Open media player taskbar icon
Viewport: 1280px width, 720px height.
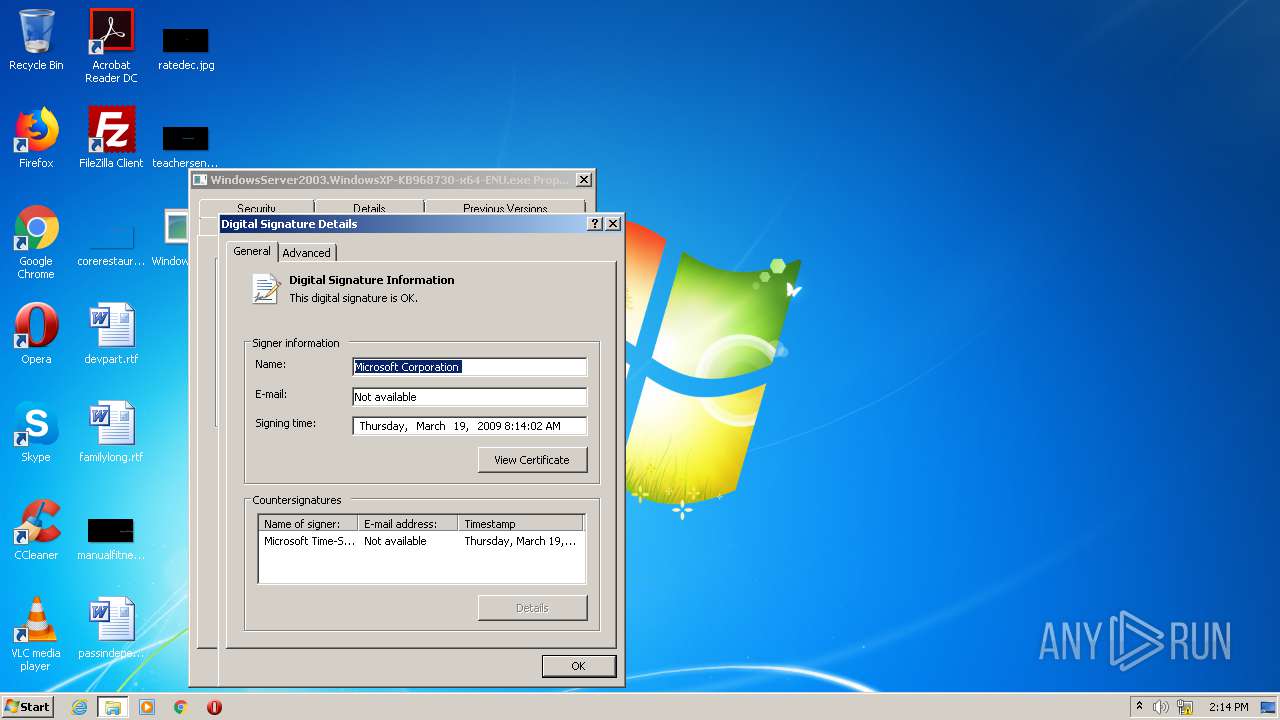[x=147, y=707]
